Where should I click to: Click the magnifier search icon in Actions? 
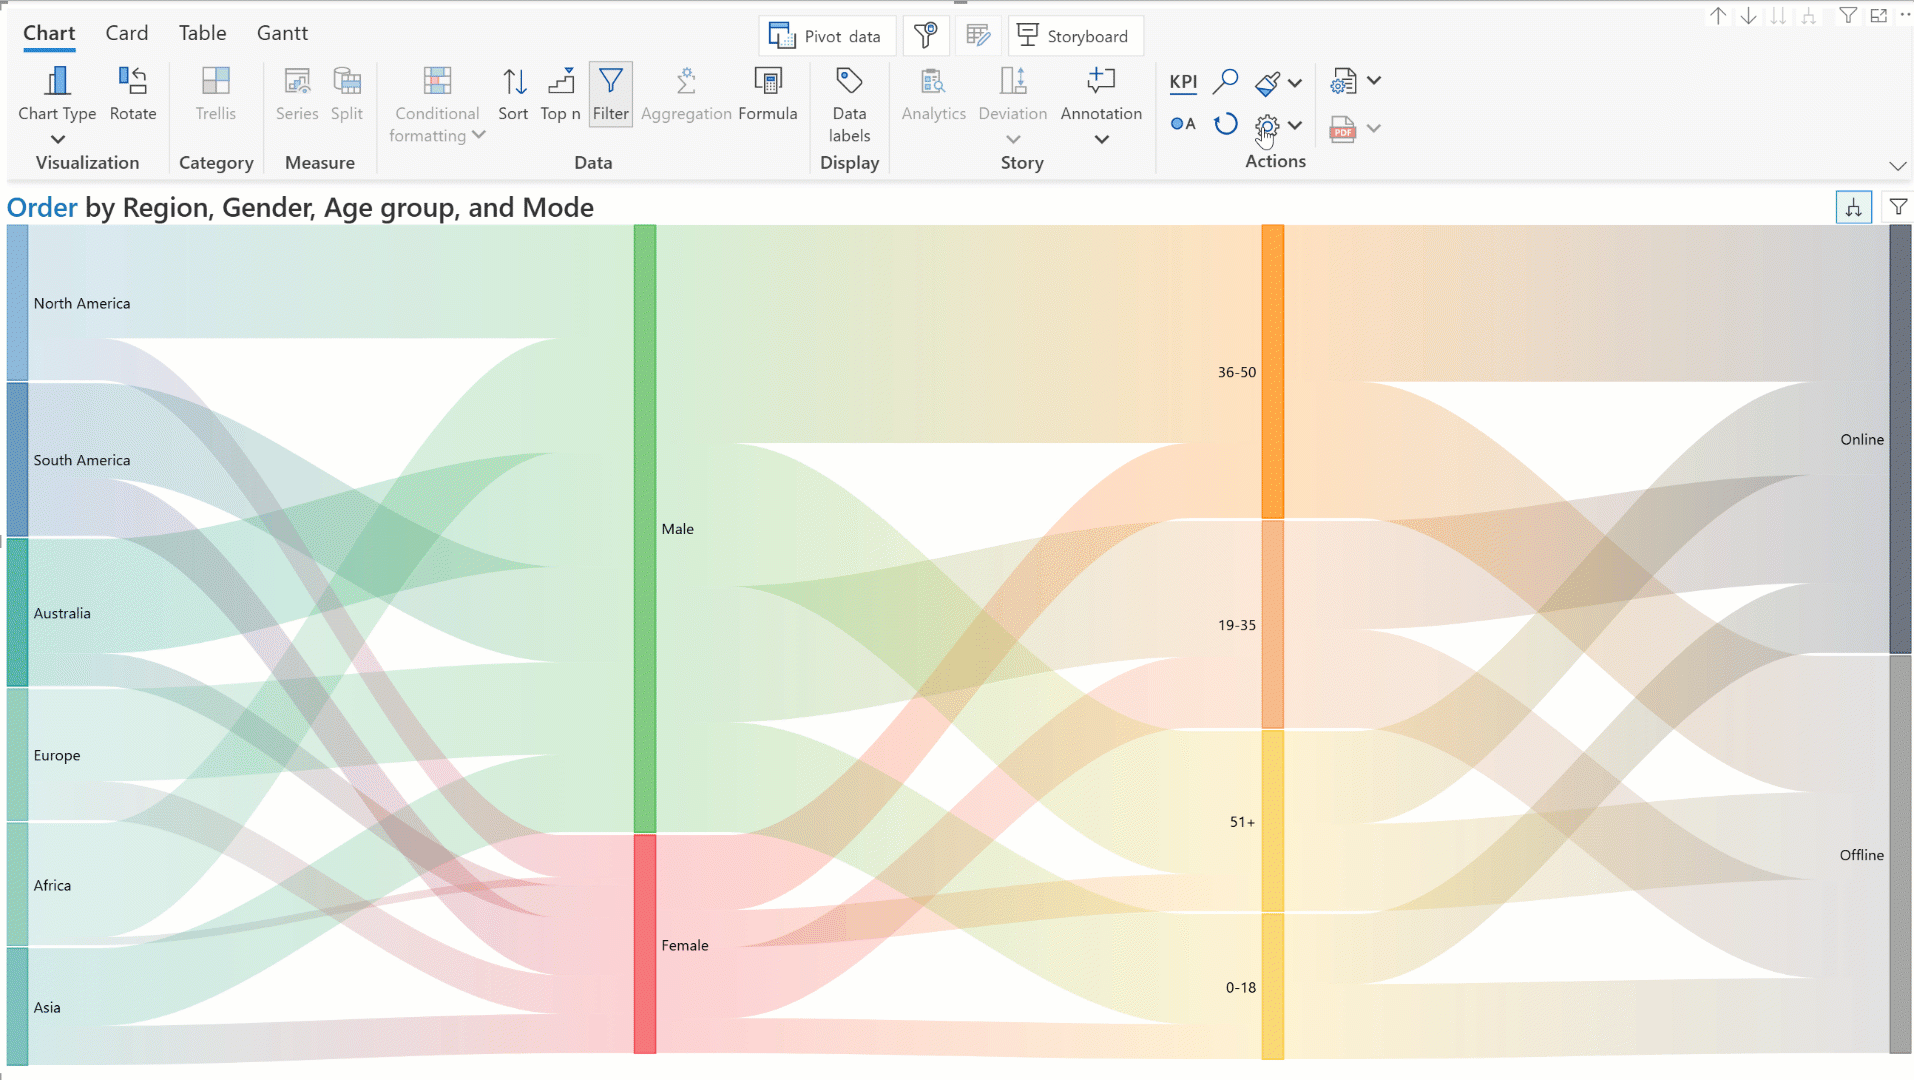pos(1225,82)
